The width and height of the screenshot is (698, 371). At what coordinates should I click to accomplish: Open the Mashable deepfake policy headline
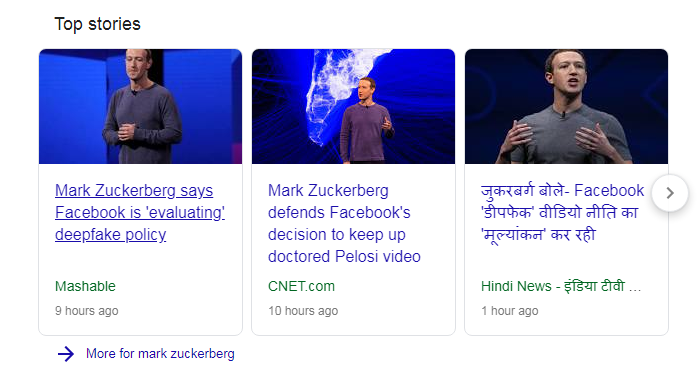point(140,212)
